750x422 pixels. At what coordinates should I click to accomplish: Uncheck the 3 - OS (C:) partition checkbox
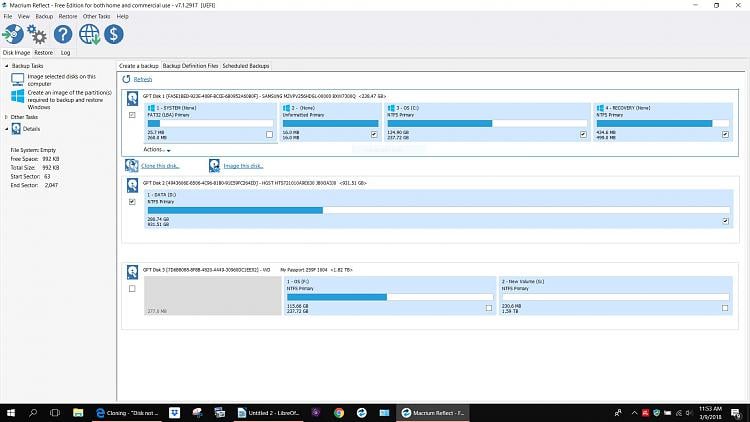click(583, 134)
